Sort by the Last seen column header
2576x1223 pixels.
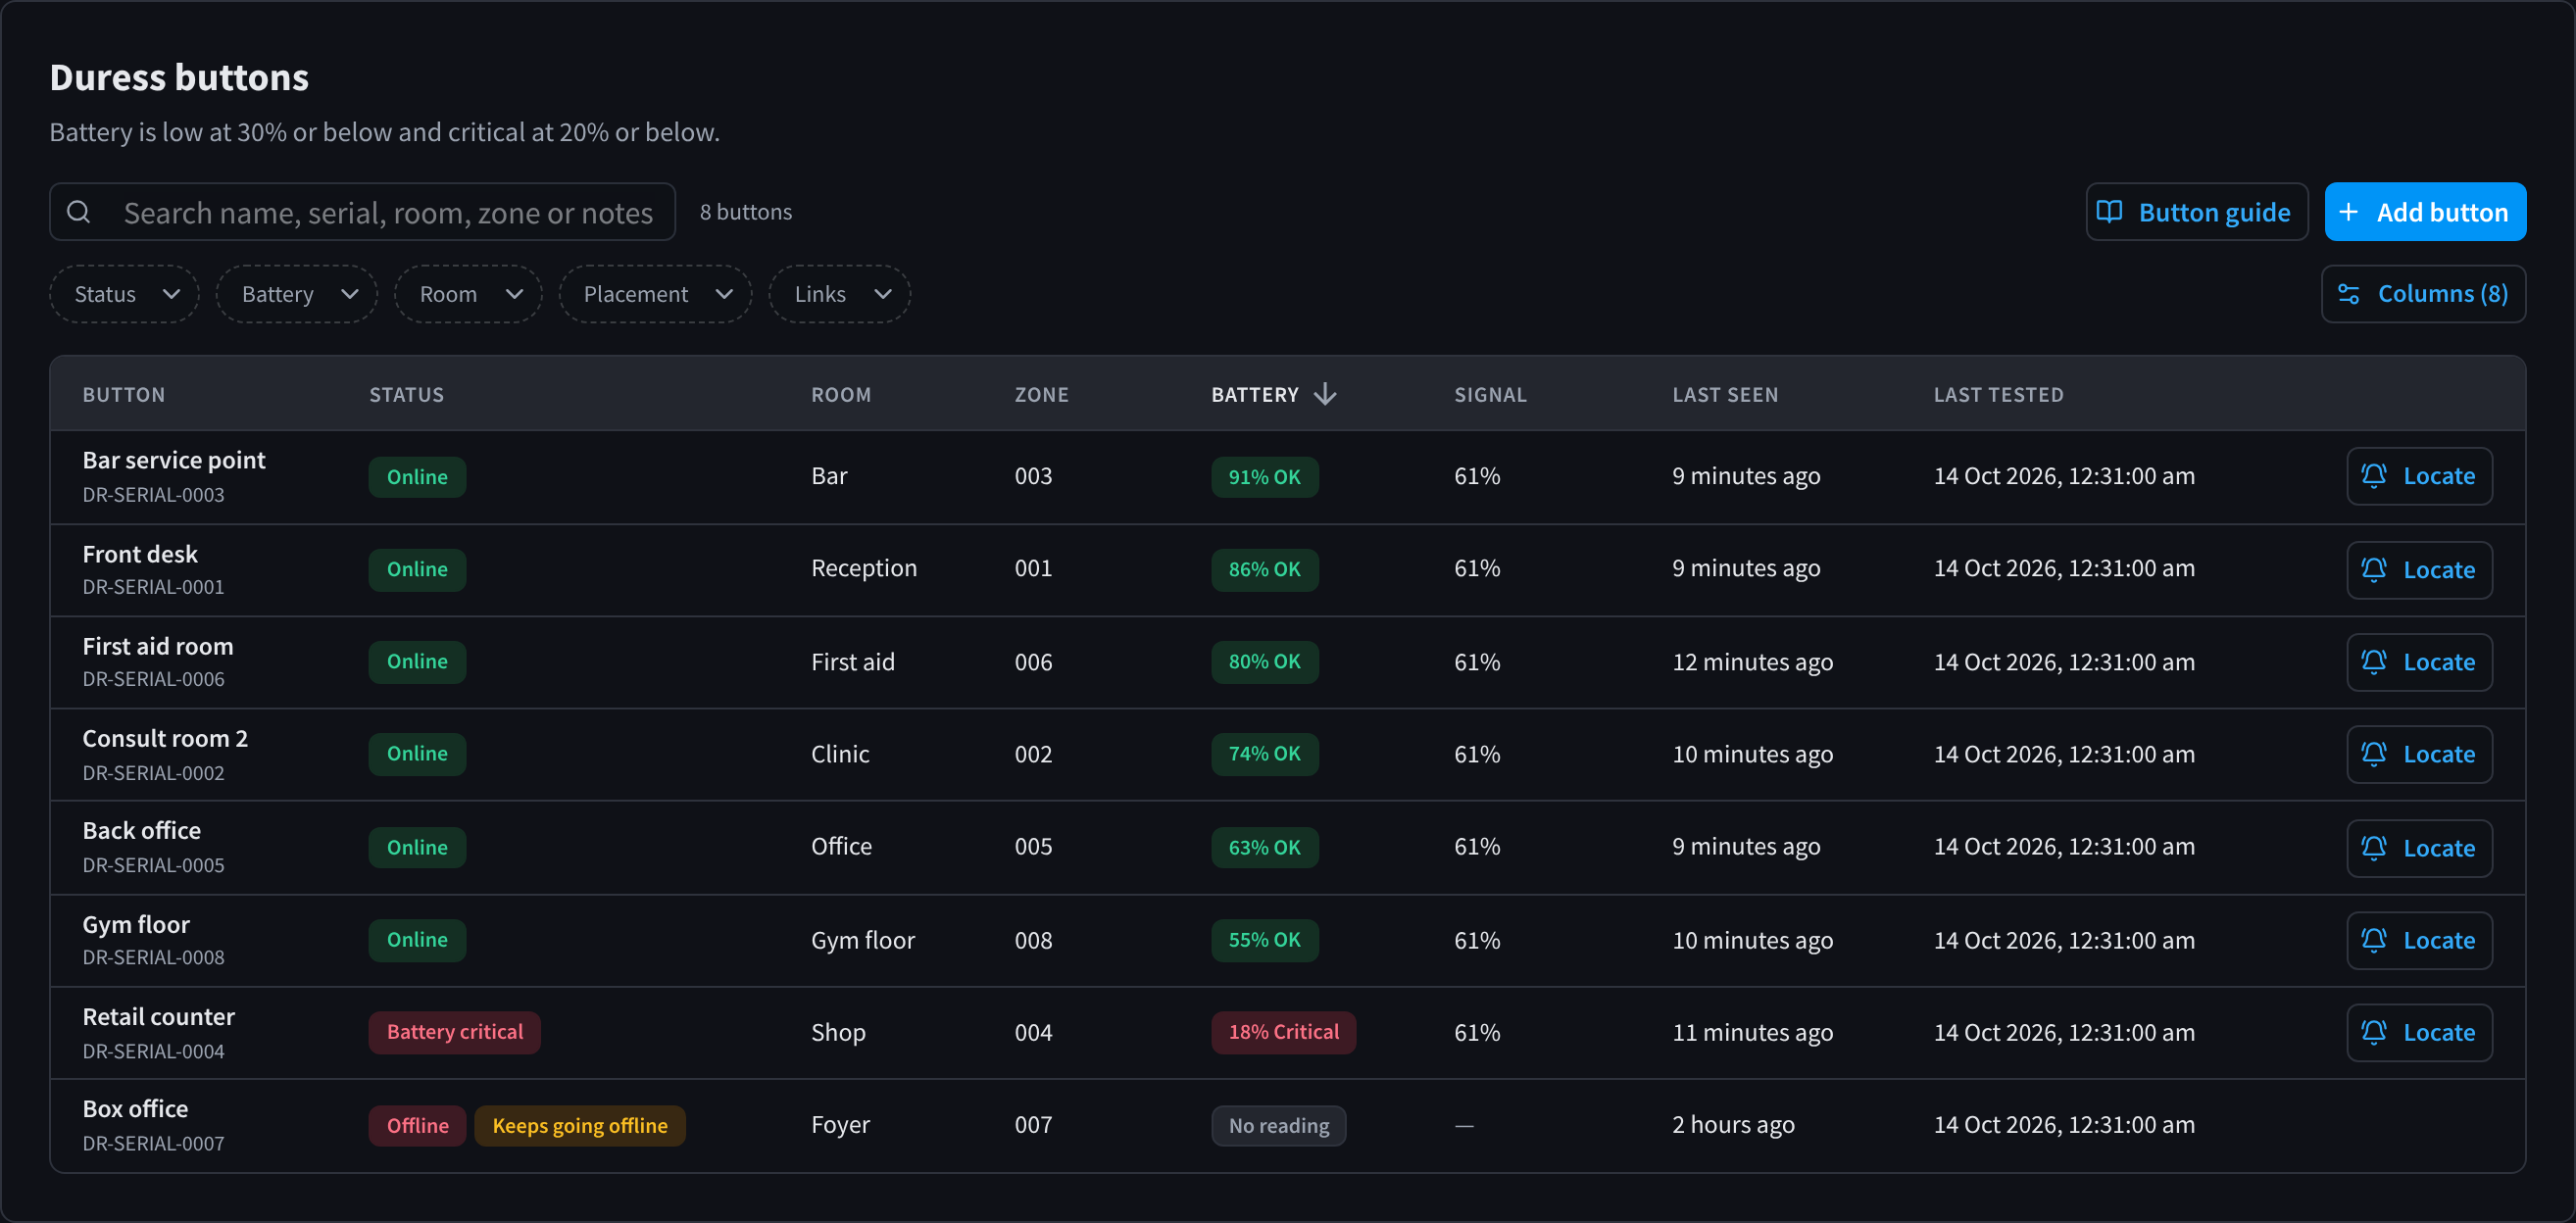coord(1726,395)
